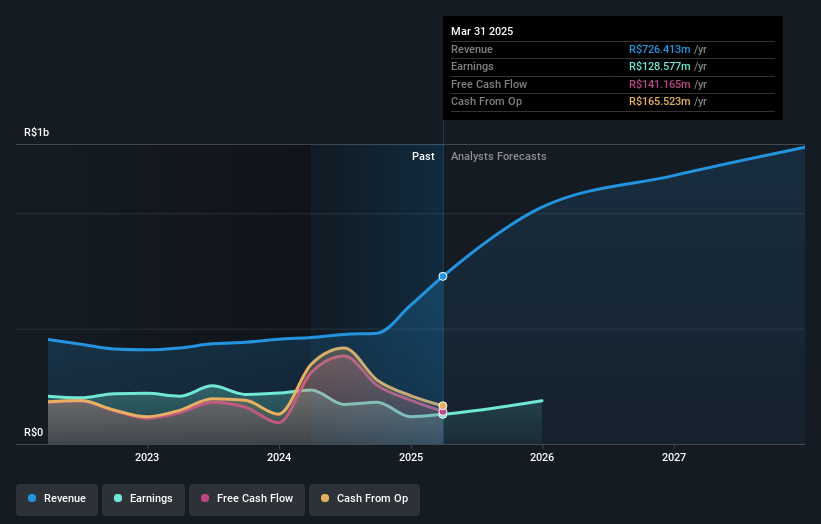Viewport: 821px width, 524px height.
Task: Click the Mar 31 2025 tooltip date
Action: click(x=482, y=31)
